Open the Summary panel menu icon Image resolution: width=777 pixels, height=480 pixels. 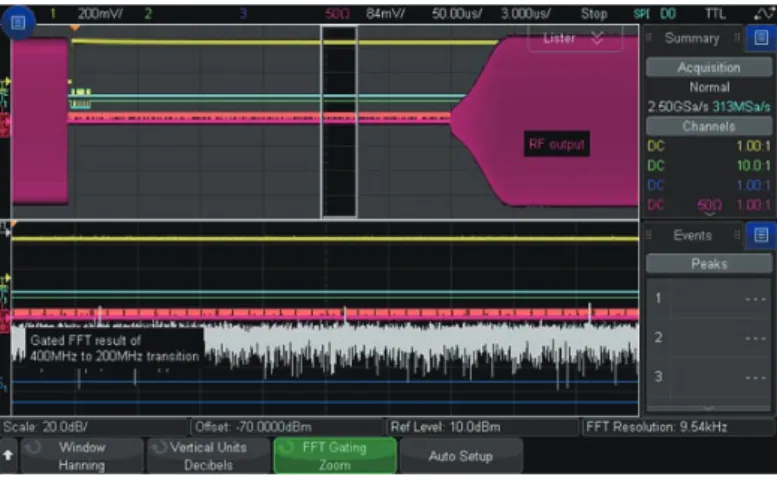point(761,38)
